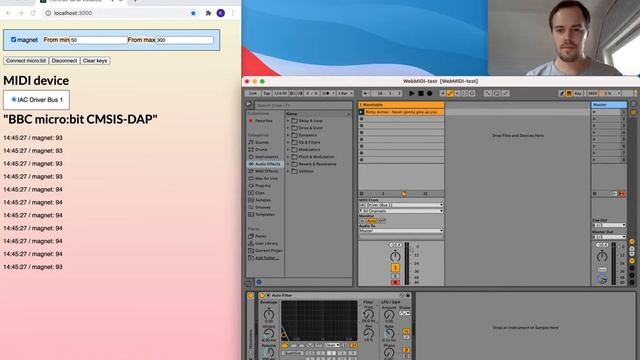Open the browser extensions puzzle icon
The image size is (640, 360).
pyautogui.click(x=208, y=13)
